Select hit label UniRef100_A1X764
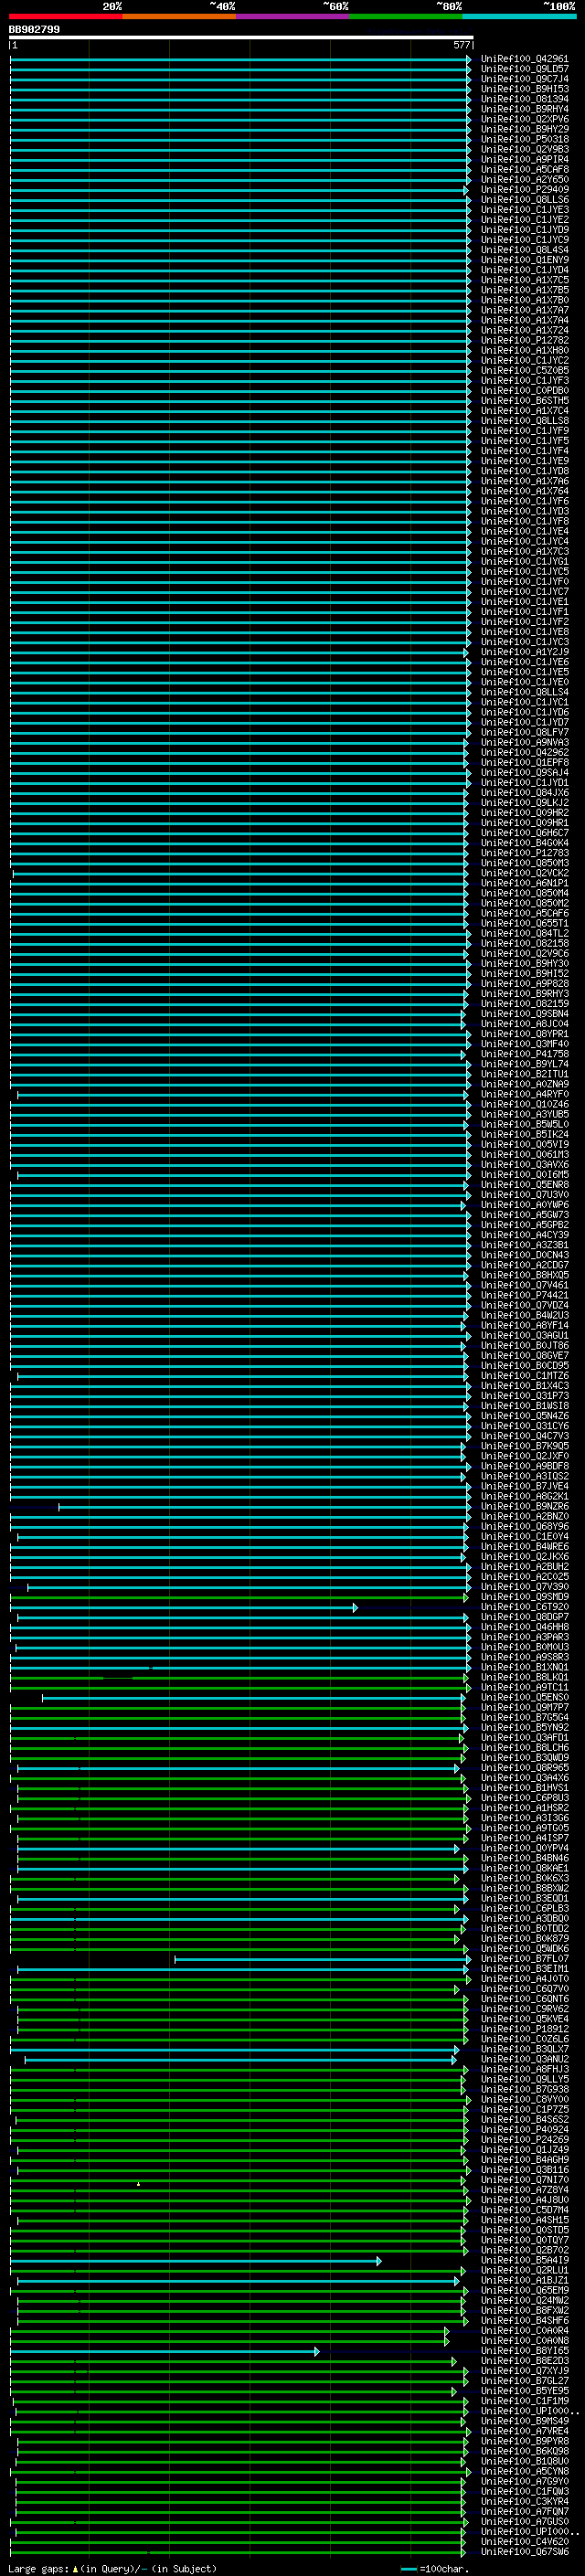585x2576 pixels. 524,492
